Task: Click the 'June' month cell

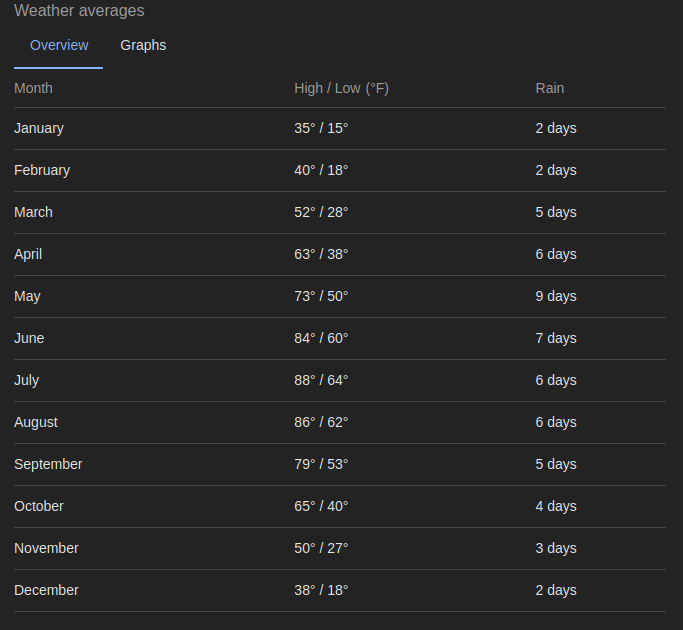Action: [x=29, y=338]
